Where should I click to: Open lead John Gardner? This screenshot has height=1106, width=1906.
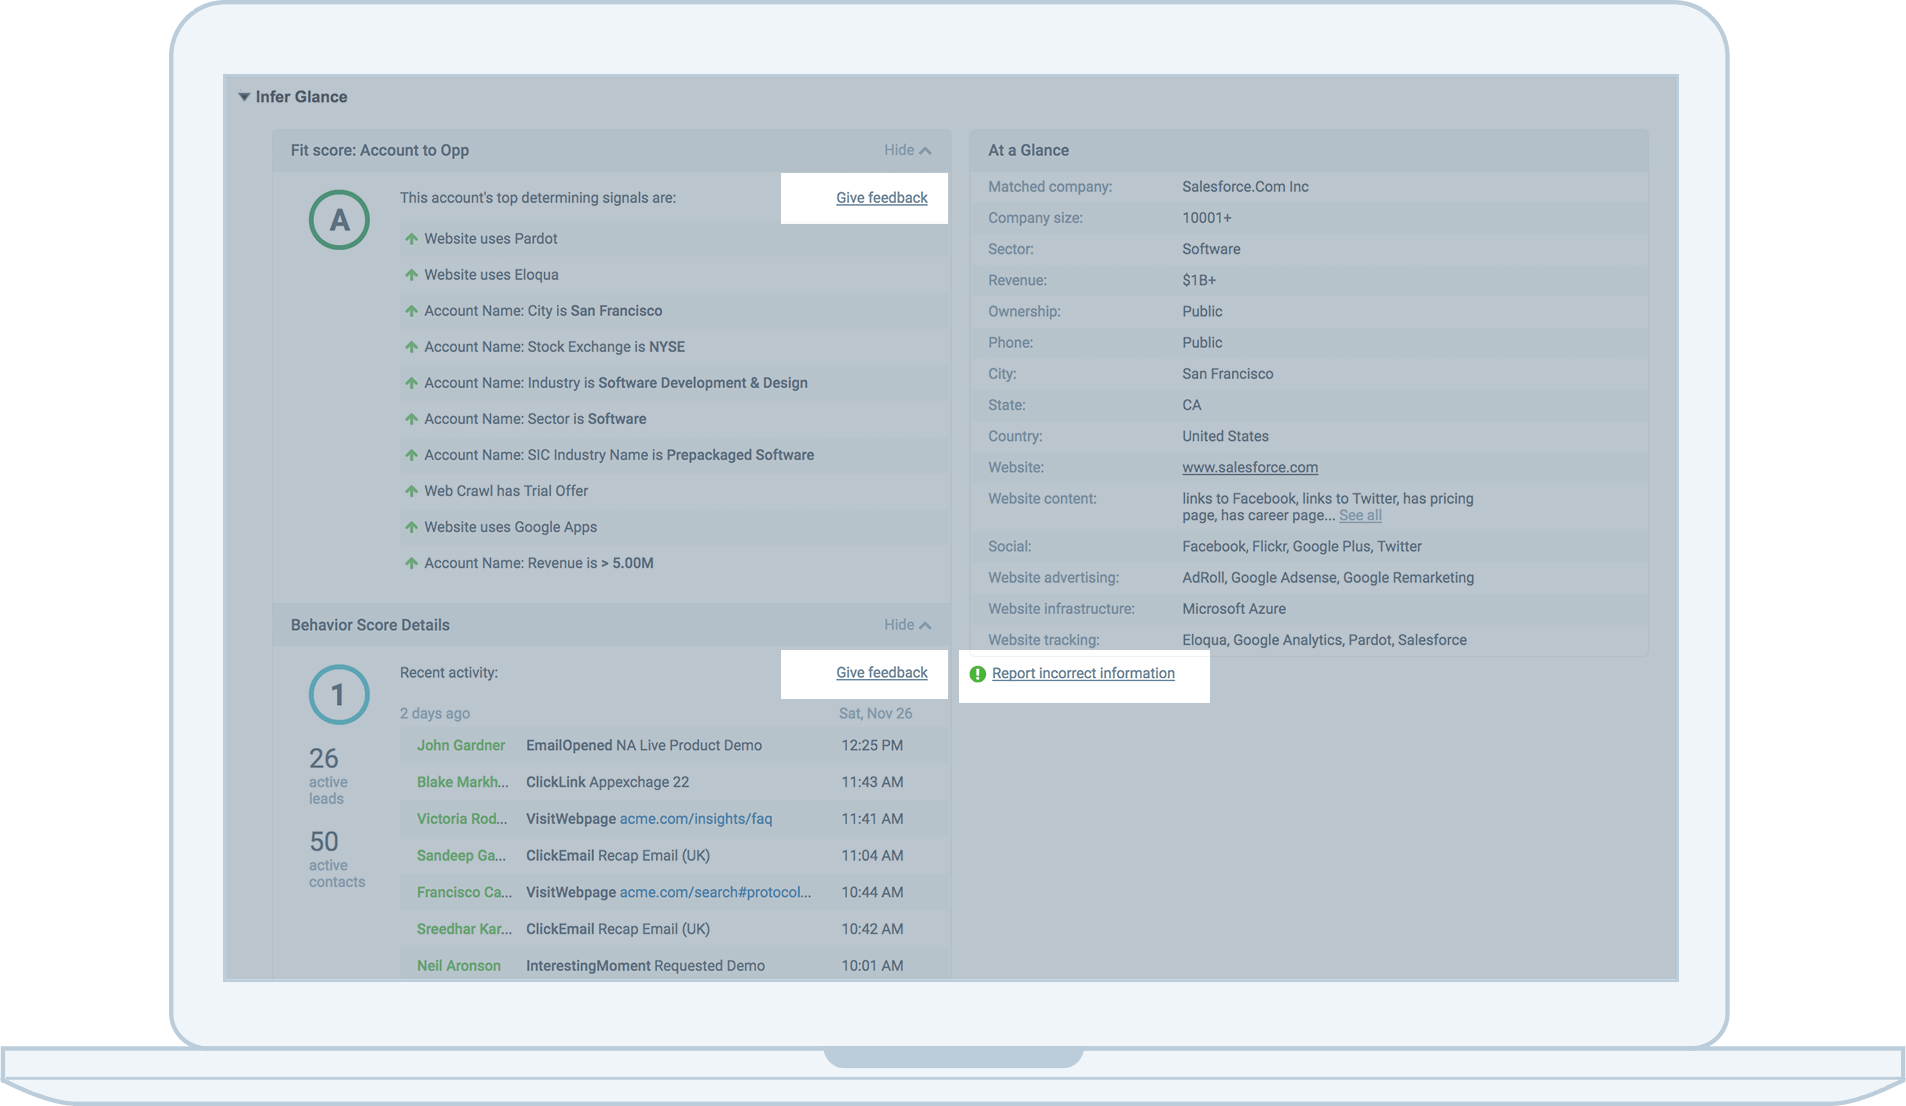[461, 746]
